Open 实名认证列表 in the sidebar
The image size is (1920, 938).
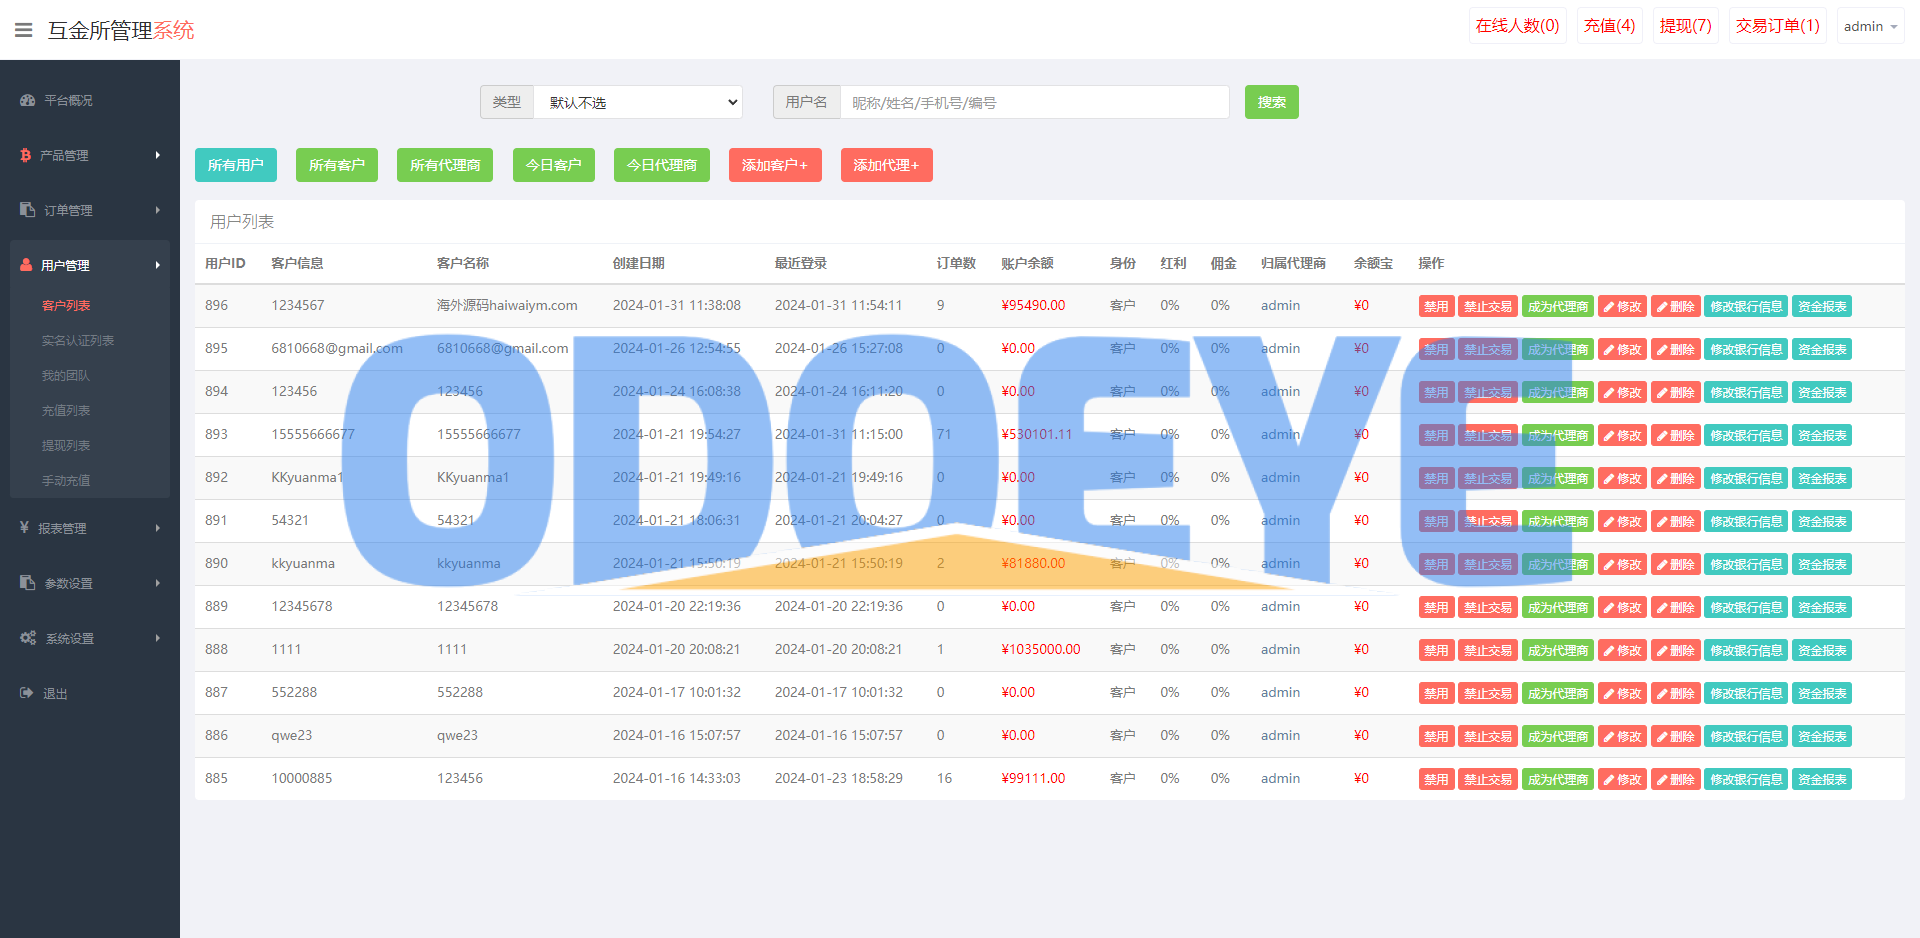click(78, 340)
